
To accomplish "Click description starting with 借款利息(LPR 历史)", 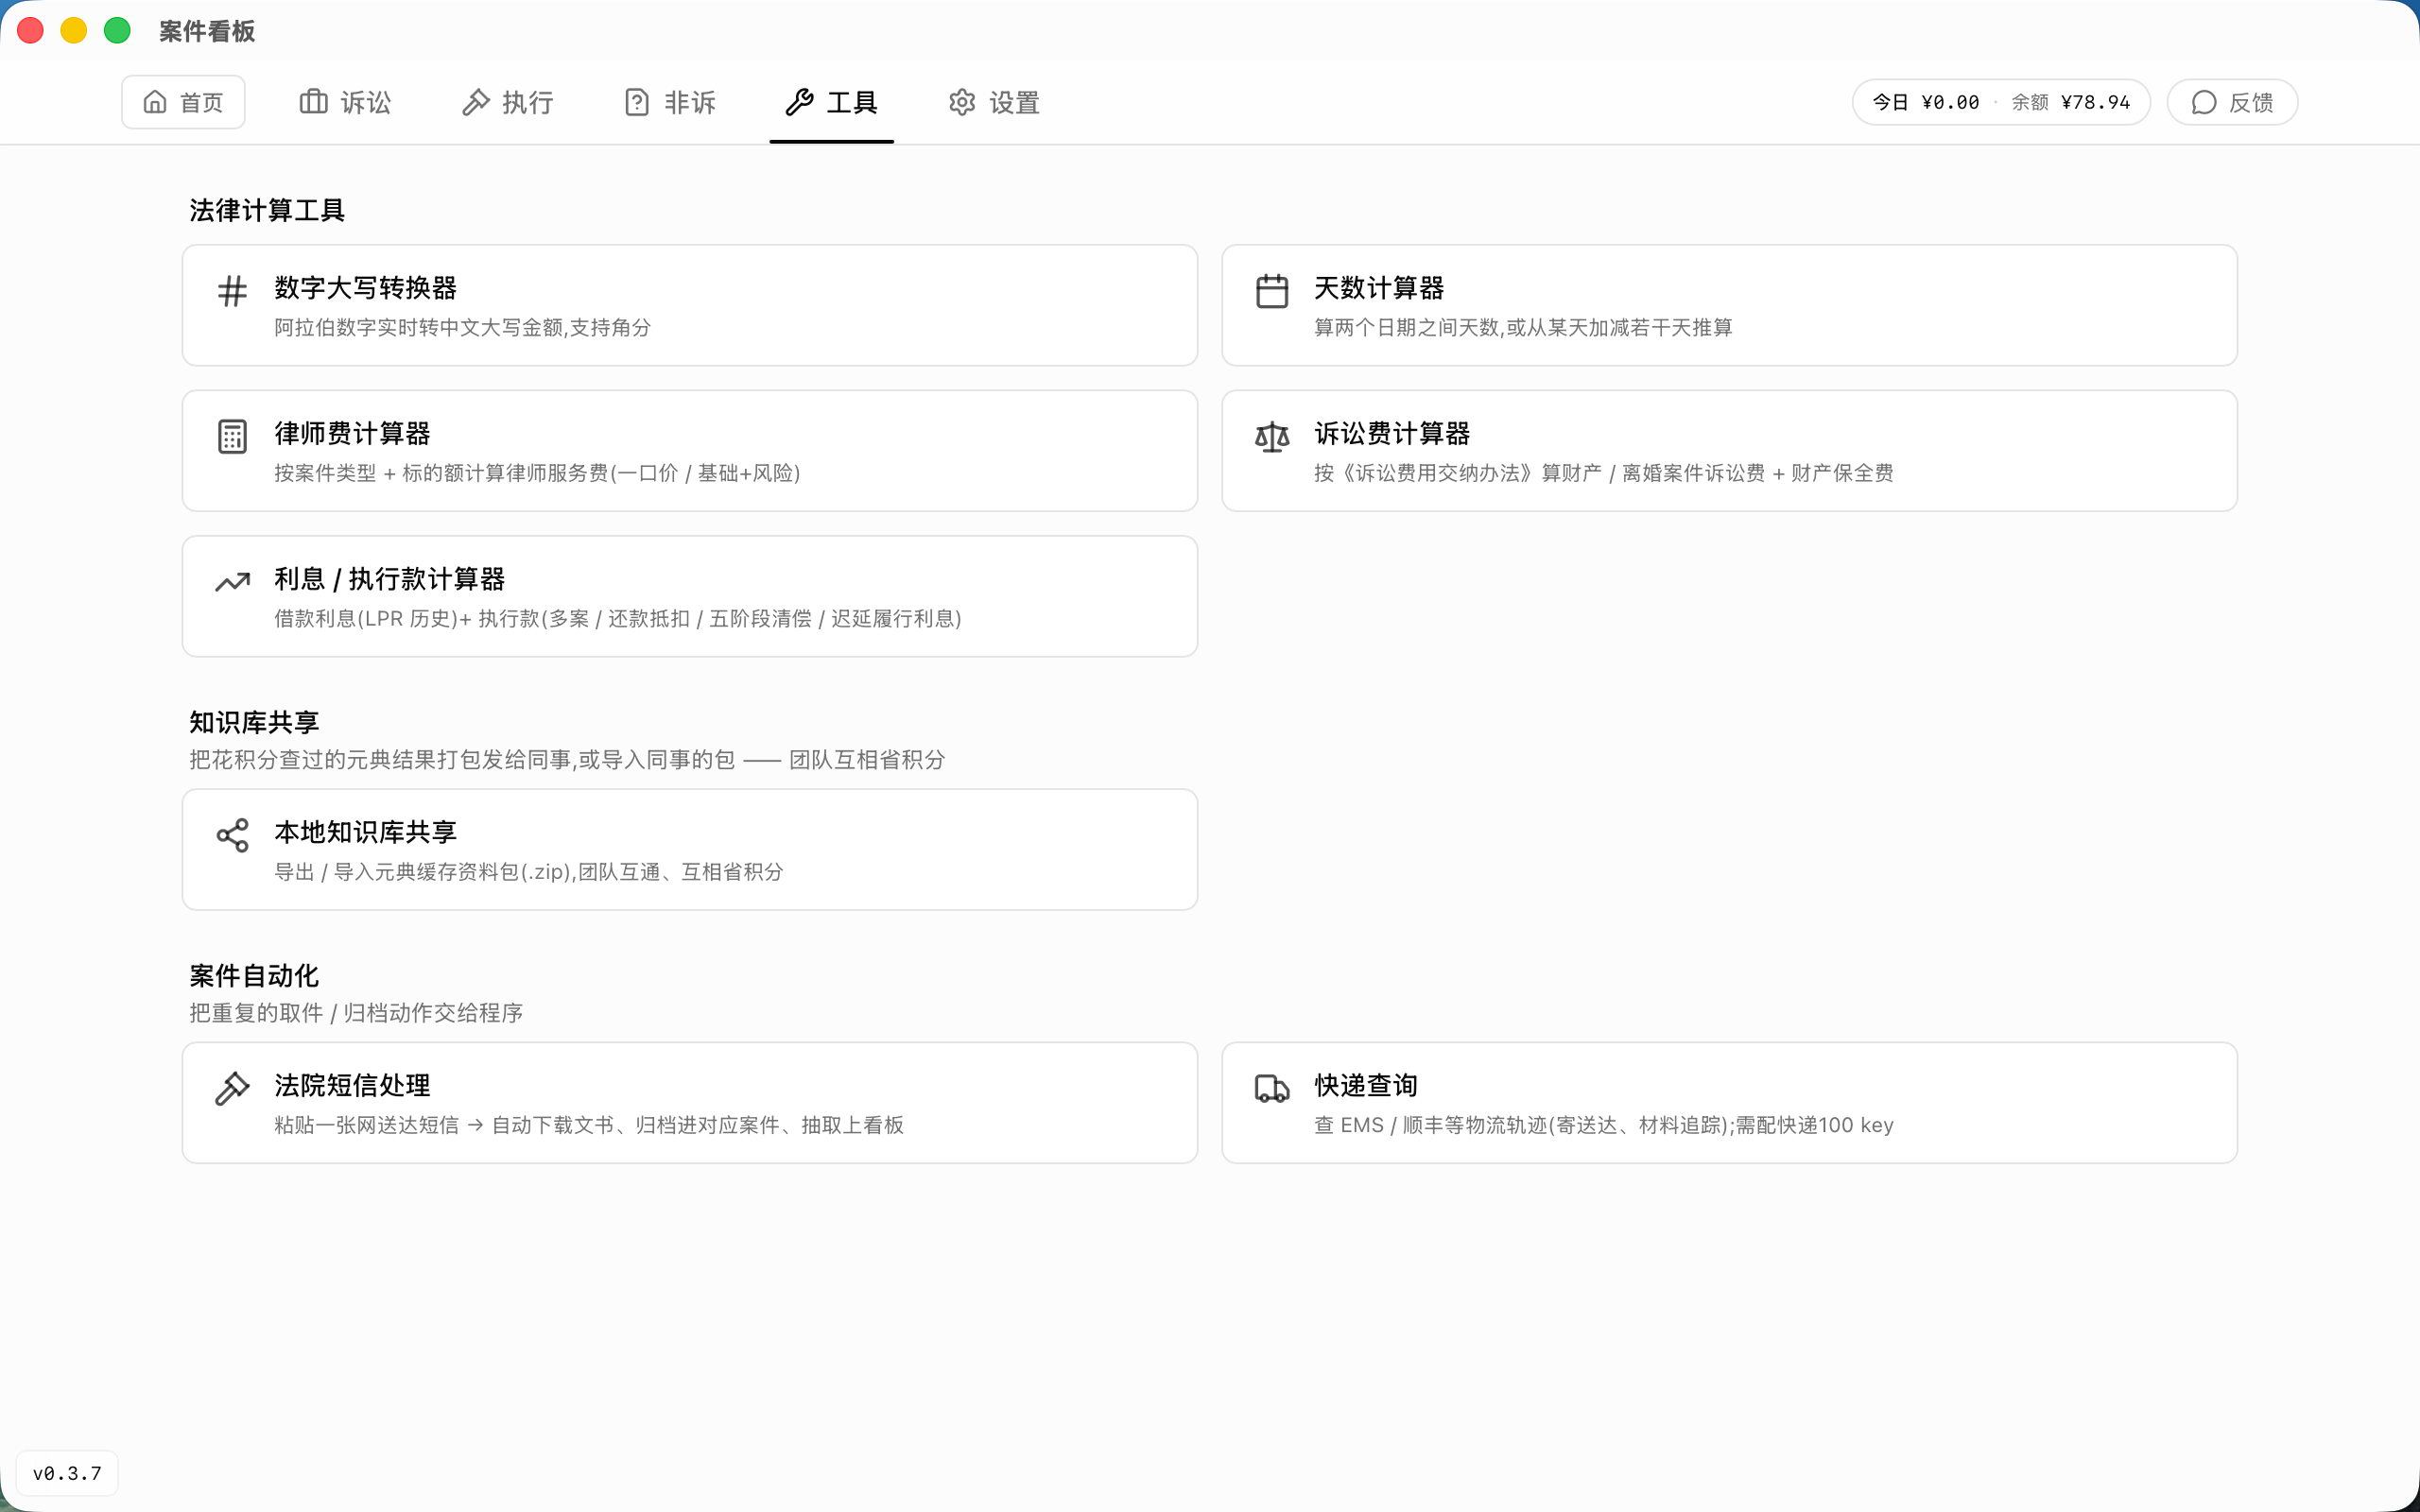I will click(x=618, y=619).
